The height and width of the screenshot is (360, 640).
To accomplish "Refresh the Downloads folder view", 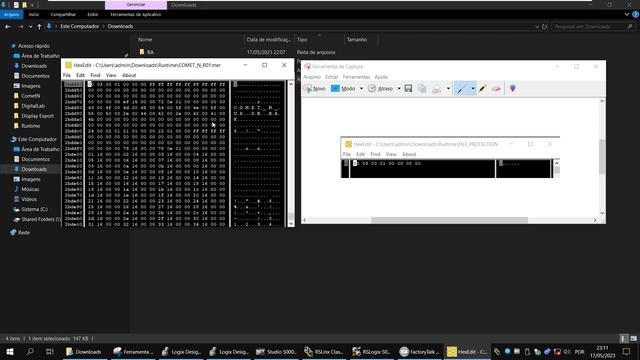I will point(544,27).
